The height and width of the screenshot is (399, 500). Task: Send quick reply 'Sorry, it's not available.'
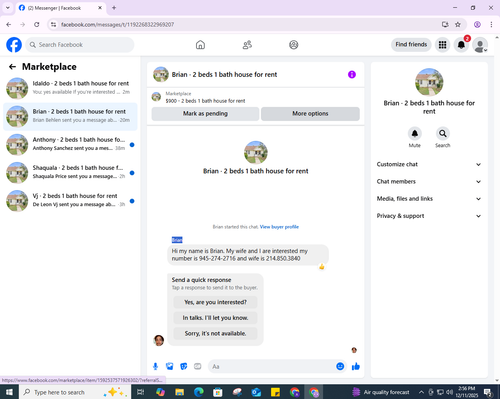pyautogui.click(x=215, y=333)
